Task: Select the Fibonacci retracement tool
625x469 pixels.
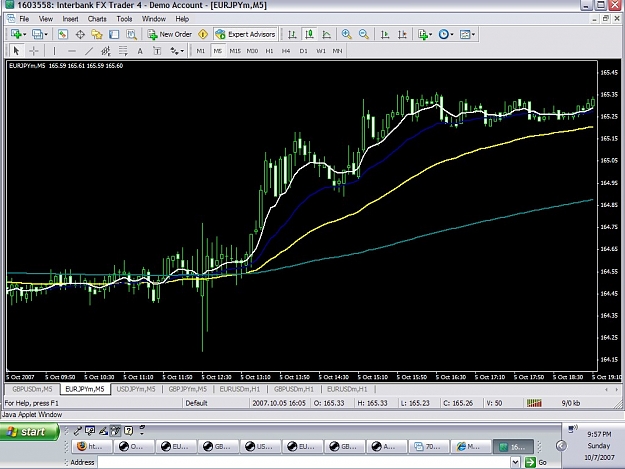Action: click(123, 51)
